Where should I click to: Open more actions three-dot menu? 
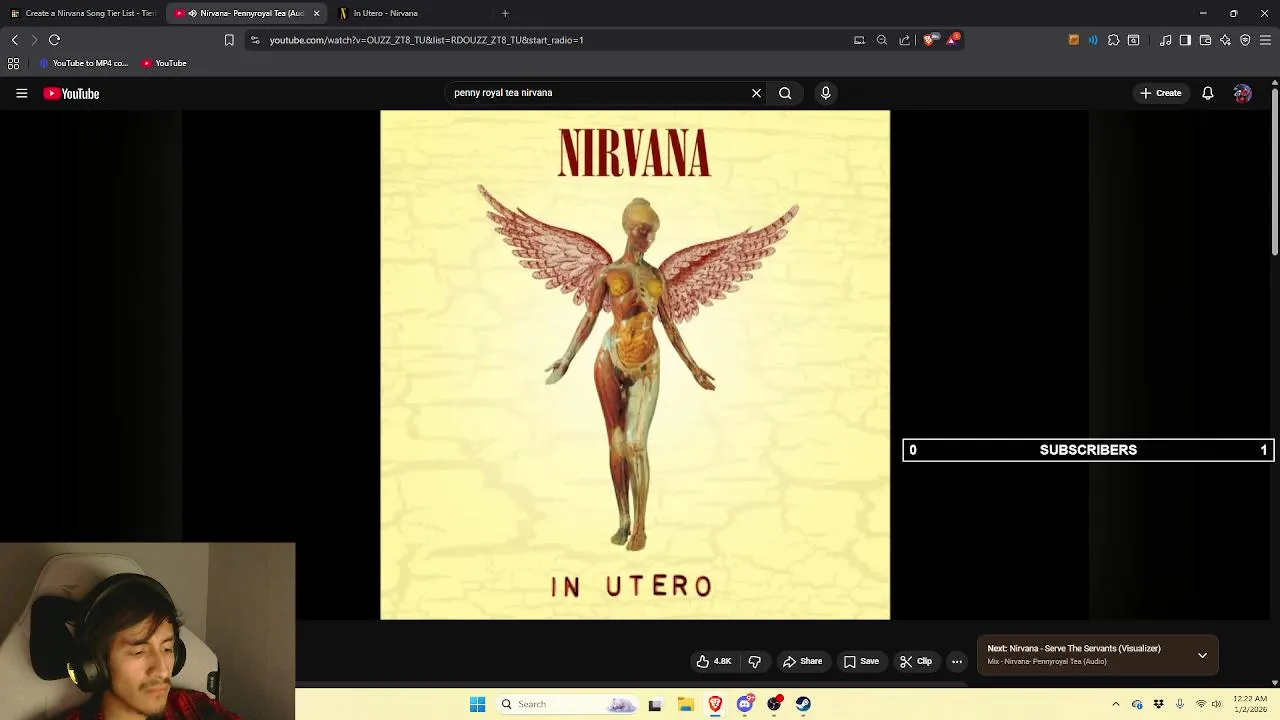957,661
